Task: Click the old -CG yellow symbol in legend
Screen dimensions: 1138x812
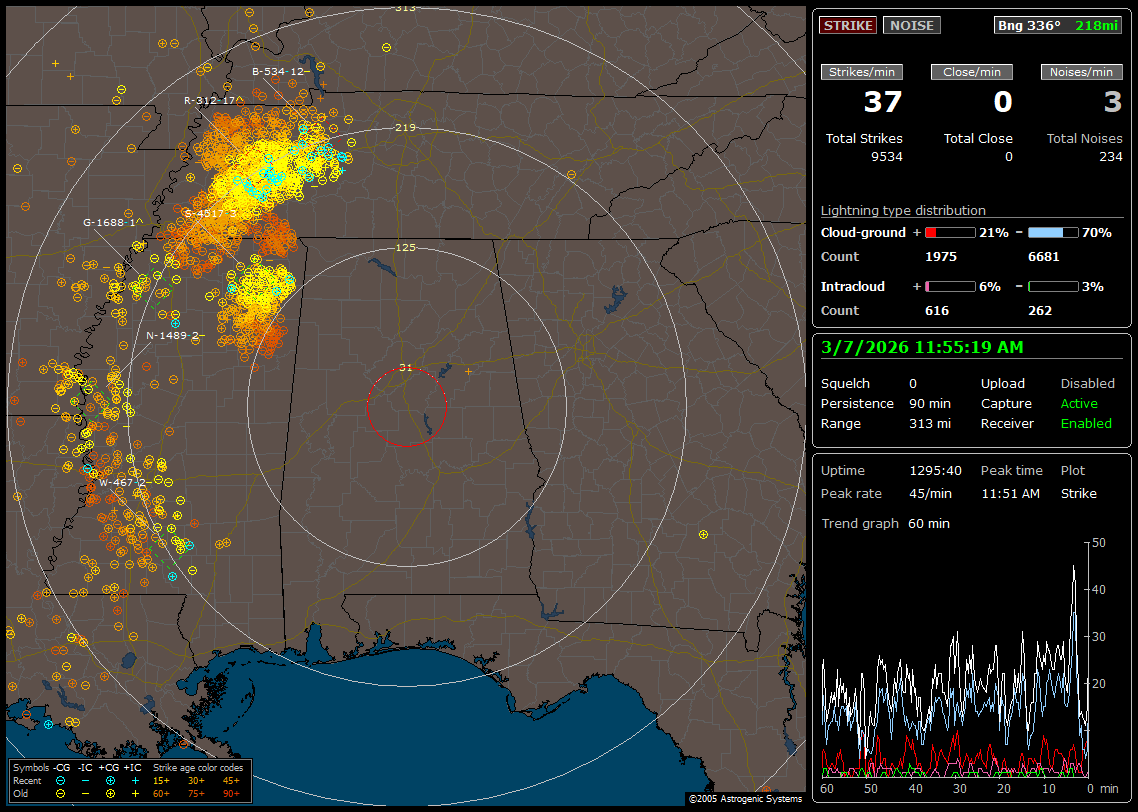Action: tap(61, 793)
